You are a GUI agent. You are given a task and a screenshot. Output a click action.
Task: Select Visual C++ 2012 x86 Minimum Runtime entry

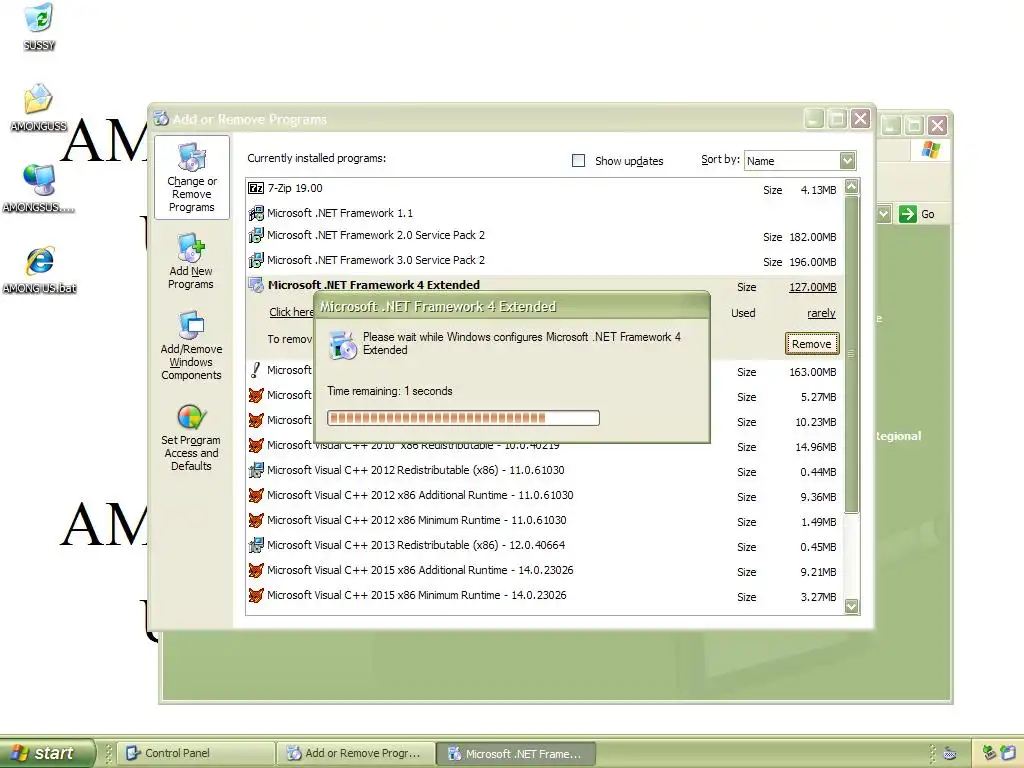pos(545,520)
